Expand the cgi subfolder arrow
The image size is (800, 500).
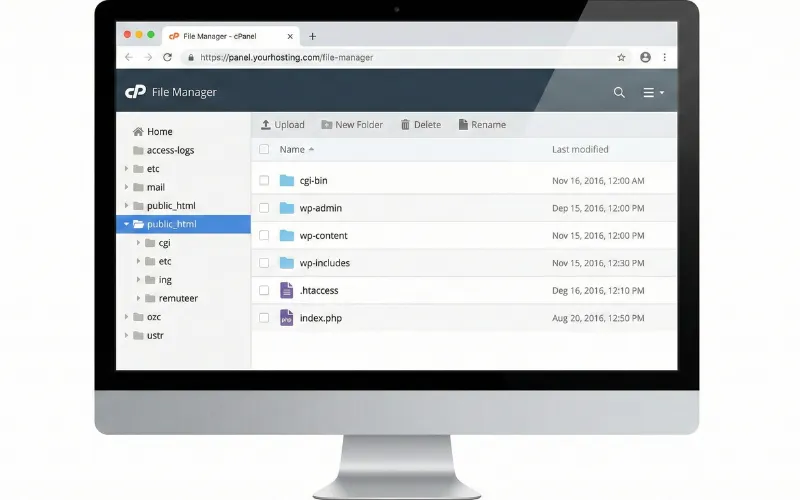138,243
